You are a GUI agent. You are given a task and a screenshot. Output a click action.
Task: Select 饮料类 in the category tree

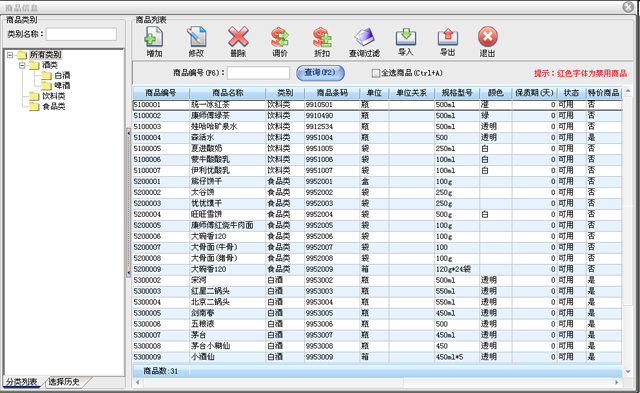coord(53,96)
